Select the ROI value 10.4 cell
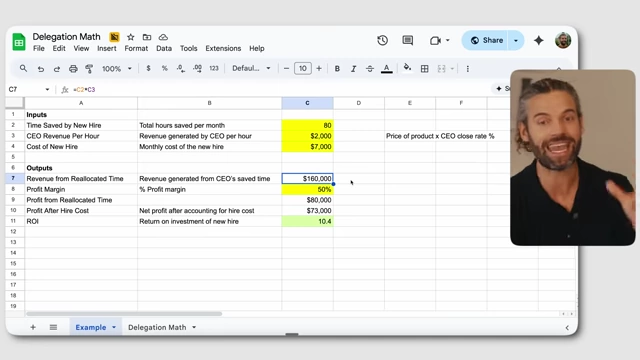 click(x=307, y=221)
